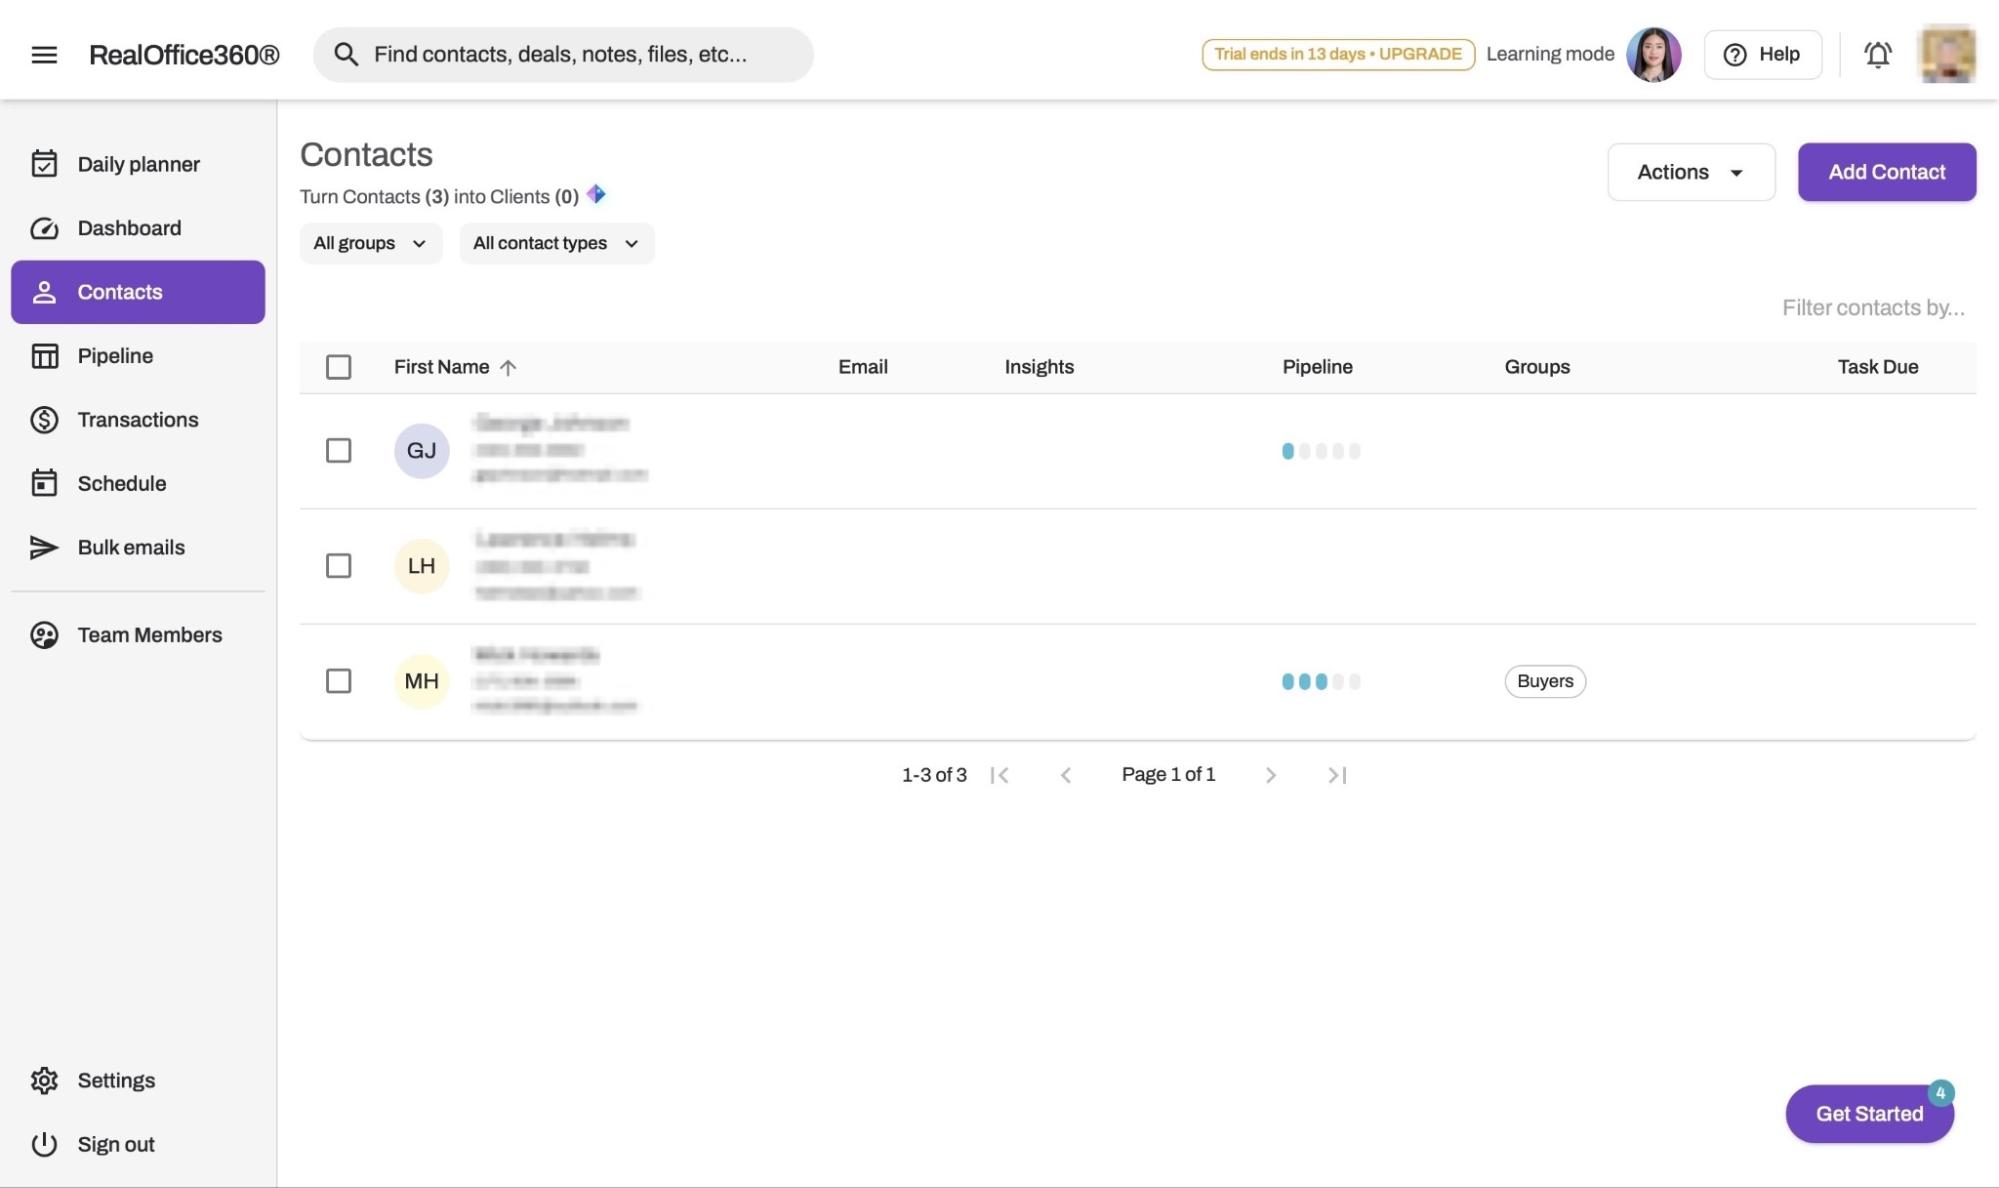Jump to last page pagination icon
1999x1188 pixels.
pyautogui.click(x=1337, y=775)
